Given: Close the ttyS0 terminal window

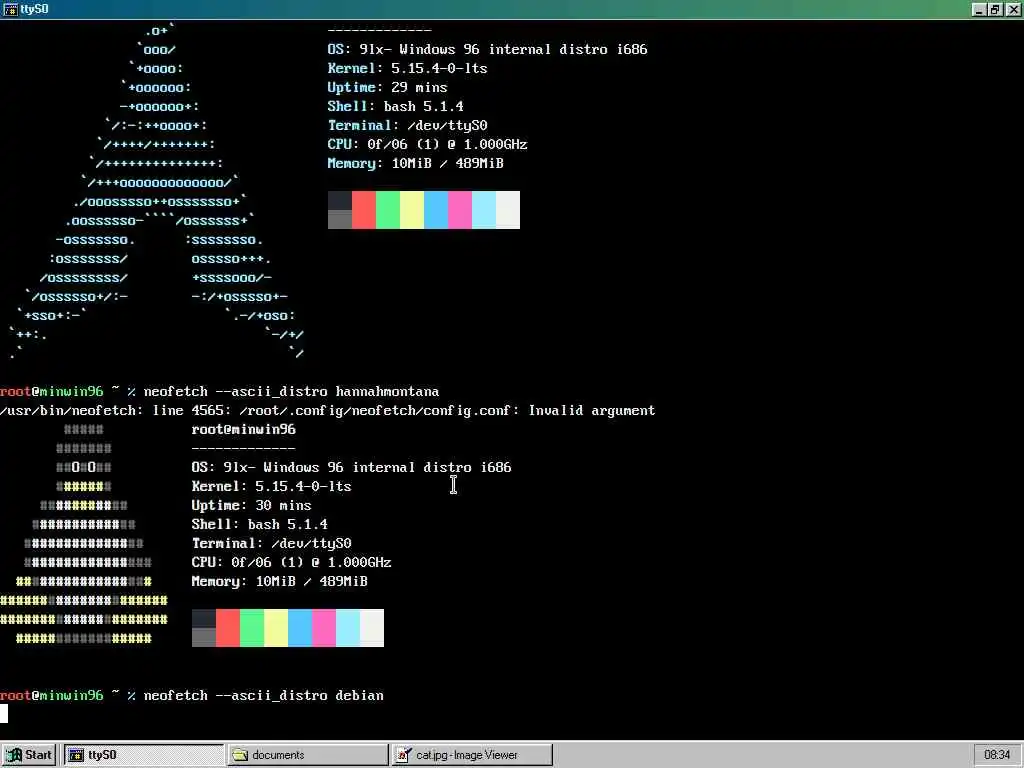Looking at the screenshot, I should [x=1013, y=9].
